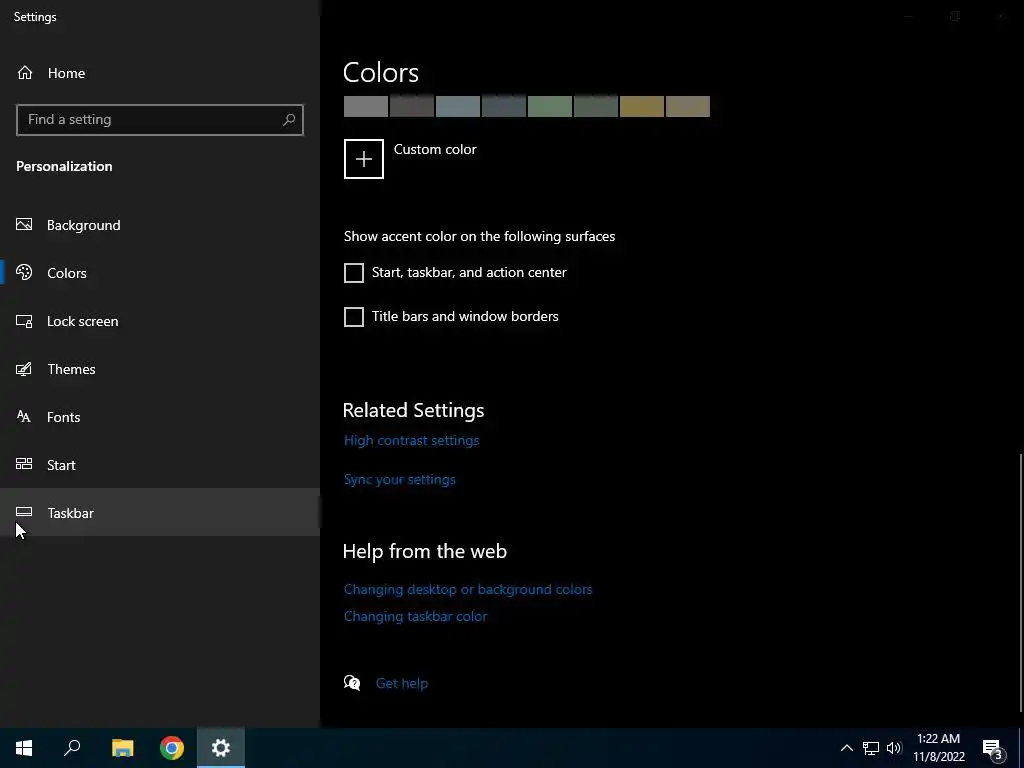The height and width of the screenshot is (768, 1024).
Task: Click the Taskbar icon in sidebar
Action: point(24,512)
